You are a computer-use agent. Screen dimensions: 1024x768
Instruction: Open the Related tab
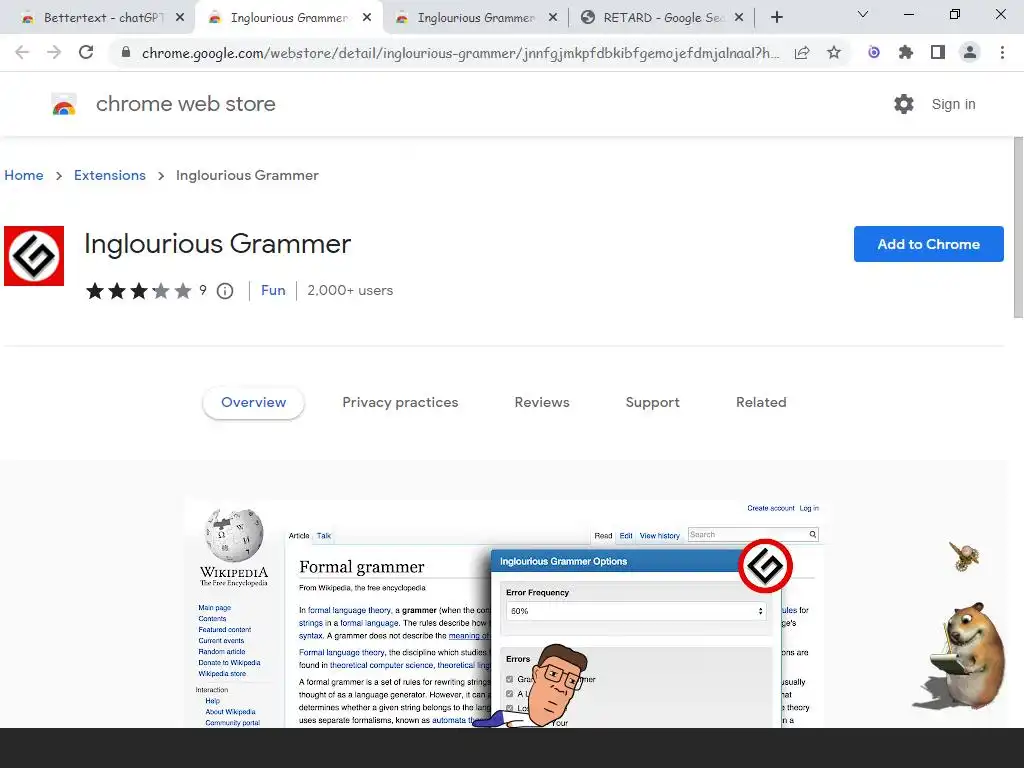point(761,402)
